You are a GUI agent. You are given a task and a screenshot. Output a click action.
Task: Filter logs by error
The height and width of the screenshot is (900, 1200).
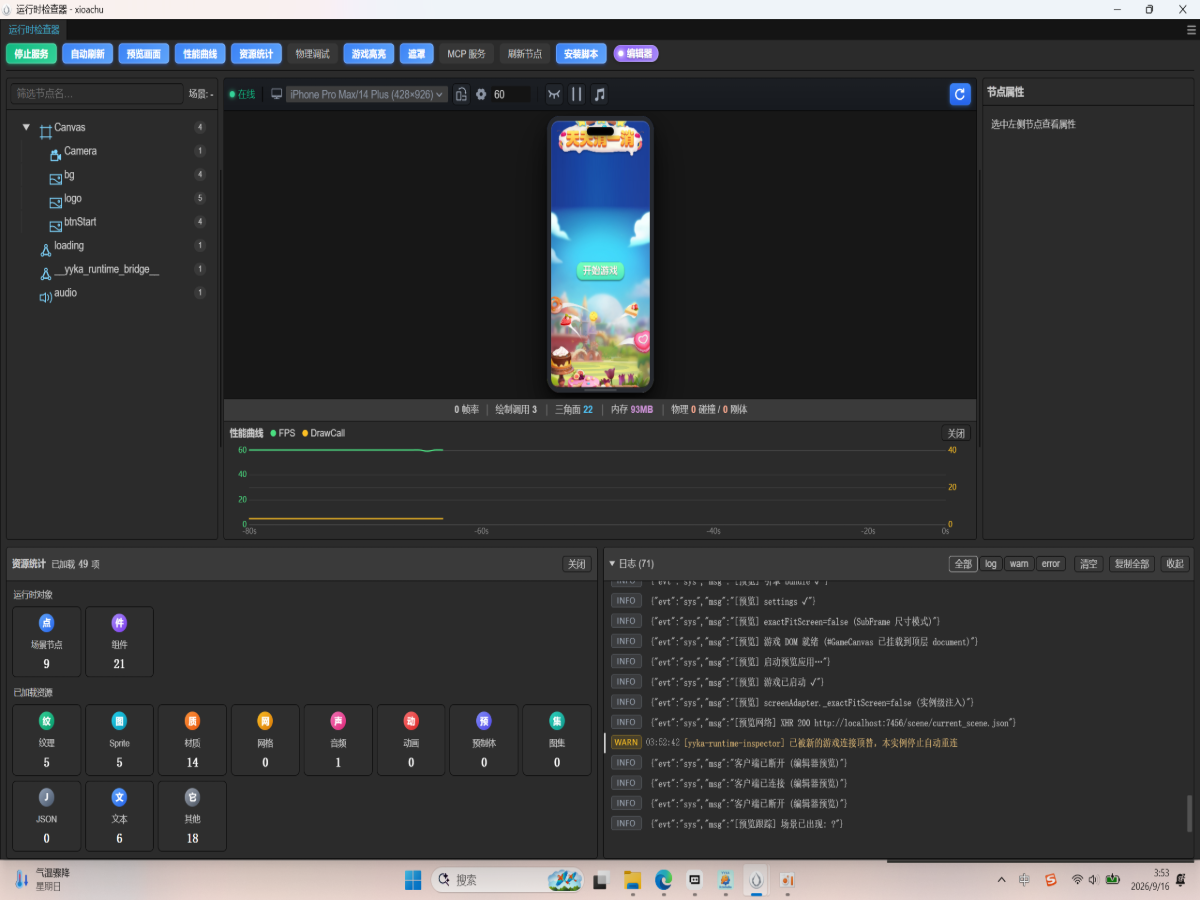1051,564
